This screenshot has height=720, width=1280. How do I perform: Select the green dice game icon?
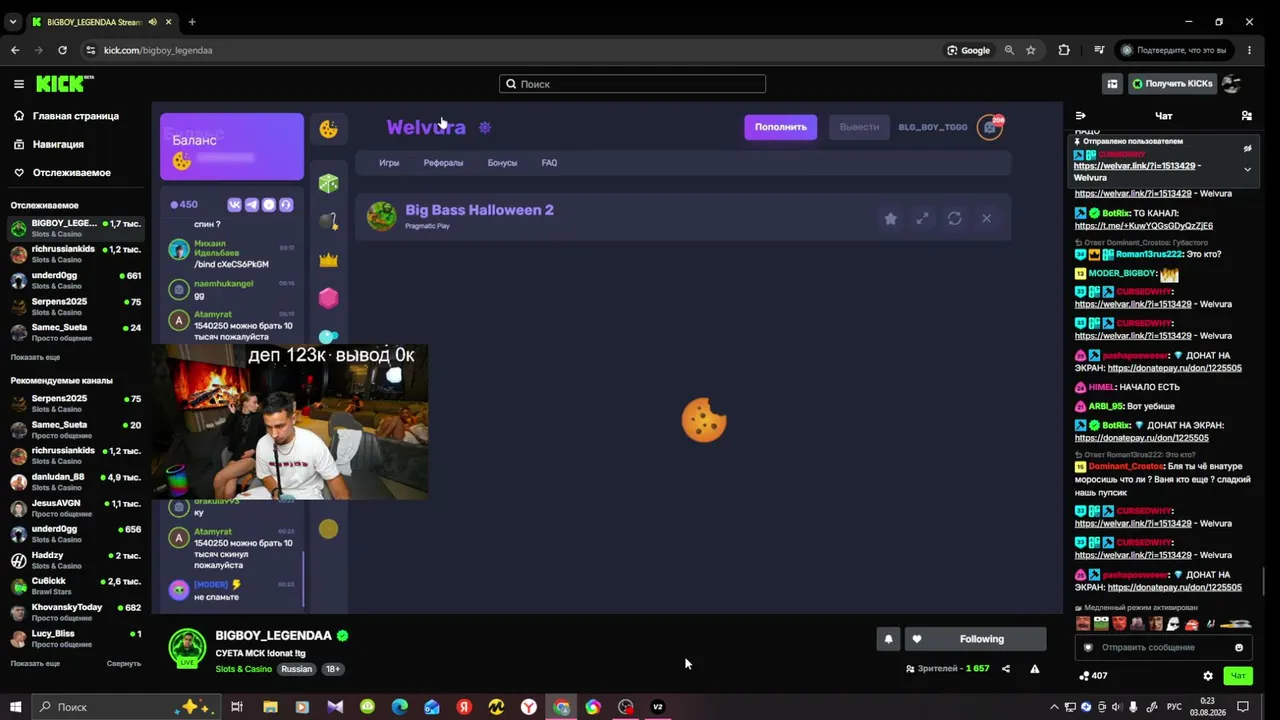(x=328, y=183)
